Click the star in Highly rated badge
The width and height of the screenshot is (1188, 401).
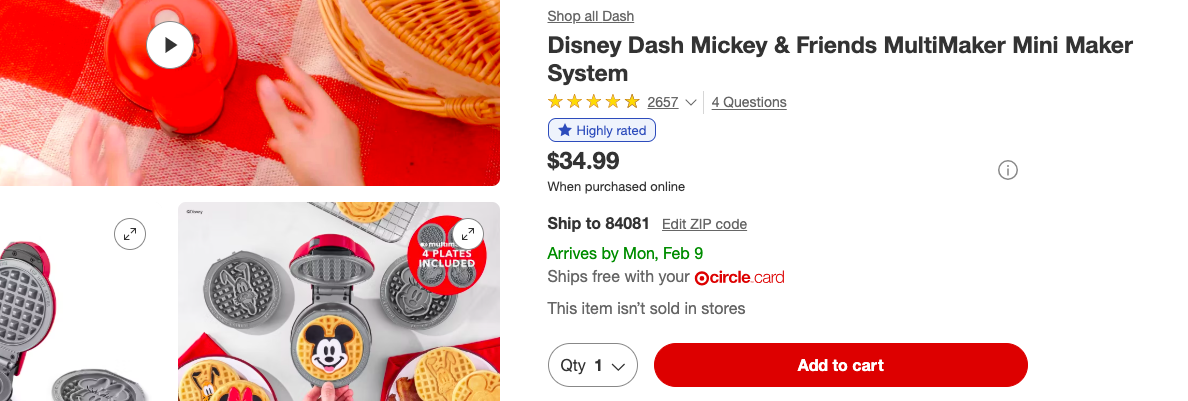pyautogui.click(x=565, y=130)
